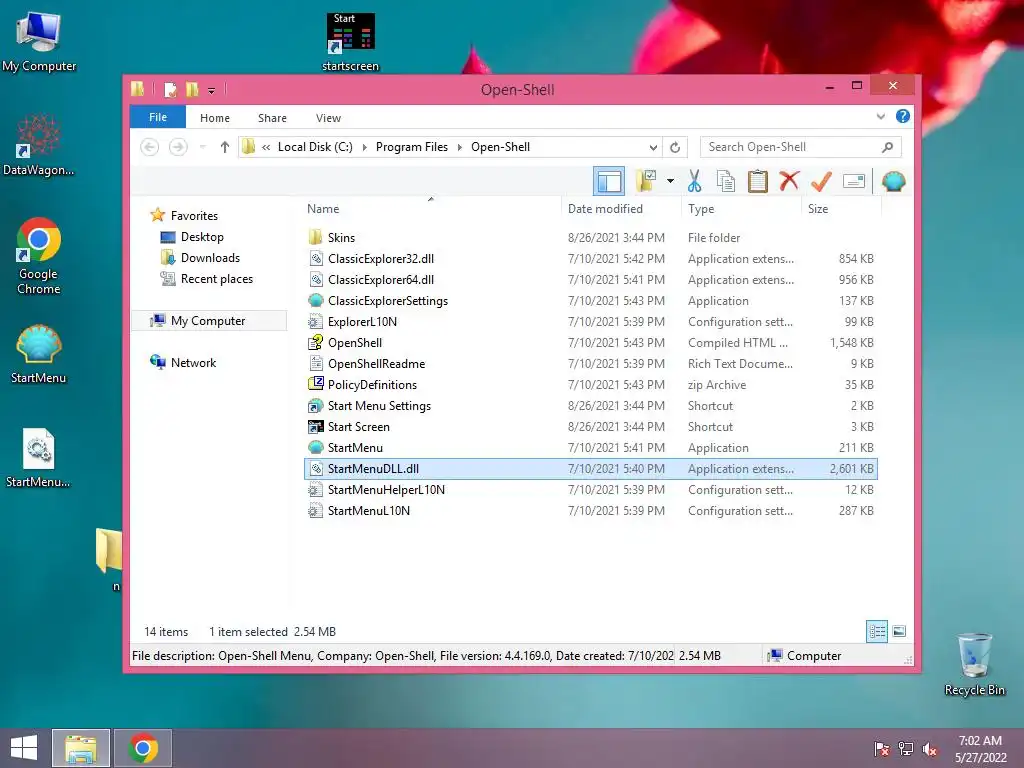1024x768 pixels.
Task: Click the Paste clipboard icon
Action: click(x=758, y=181)
